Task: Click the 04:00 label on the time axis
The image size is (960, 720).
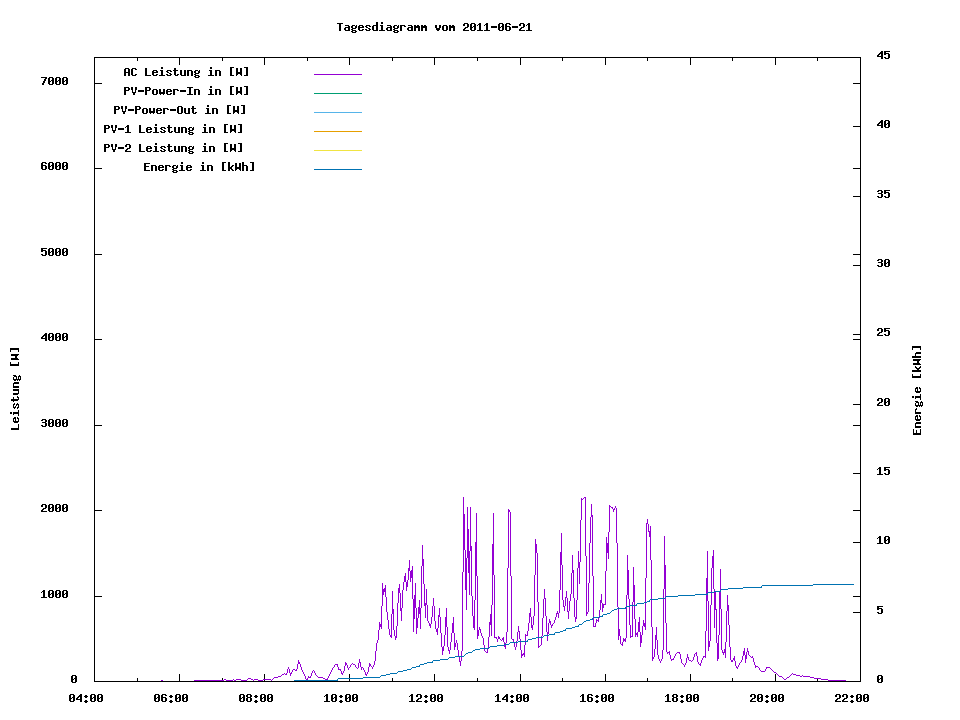Action: [x=86, y=698]
